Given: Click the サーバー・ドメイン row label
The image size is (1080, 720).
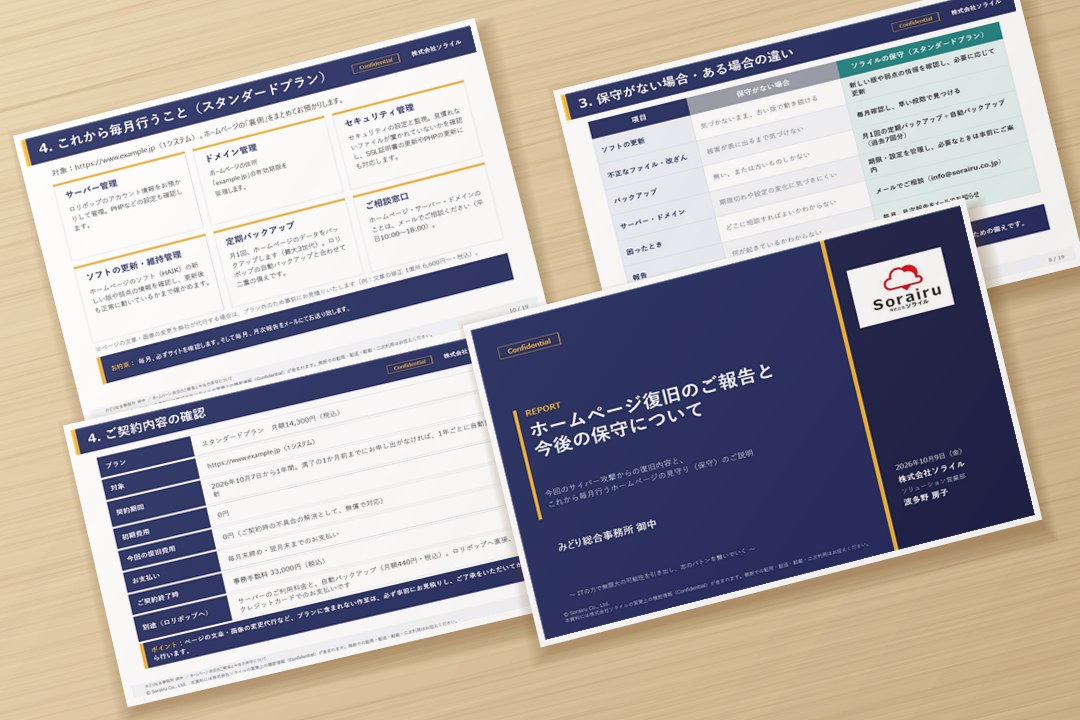Looking at the screenshot, I should click(652, 220).
